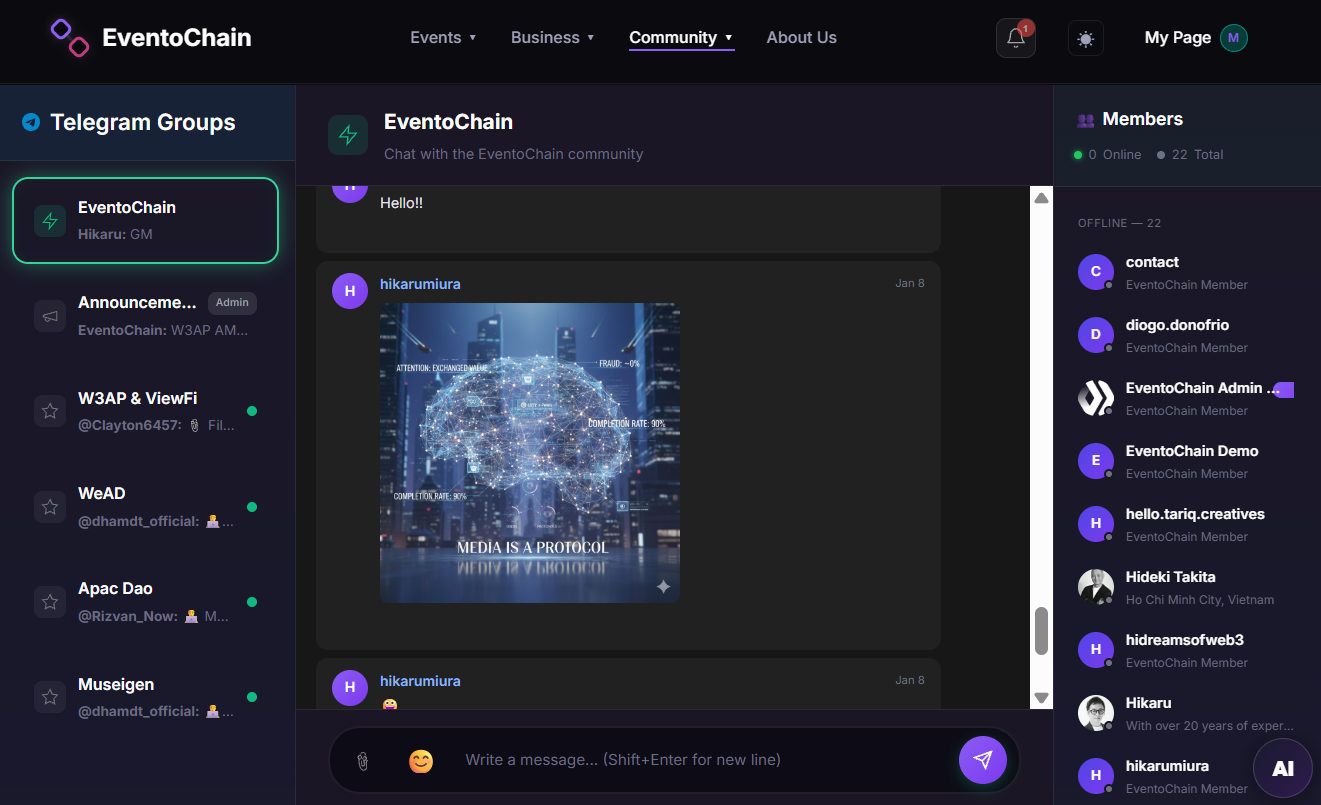Click the star icon for Museigen group
Image resolution: width=1321 pixels, height=805 pixels.
[50, 697]
